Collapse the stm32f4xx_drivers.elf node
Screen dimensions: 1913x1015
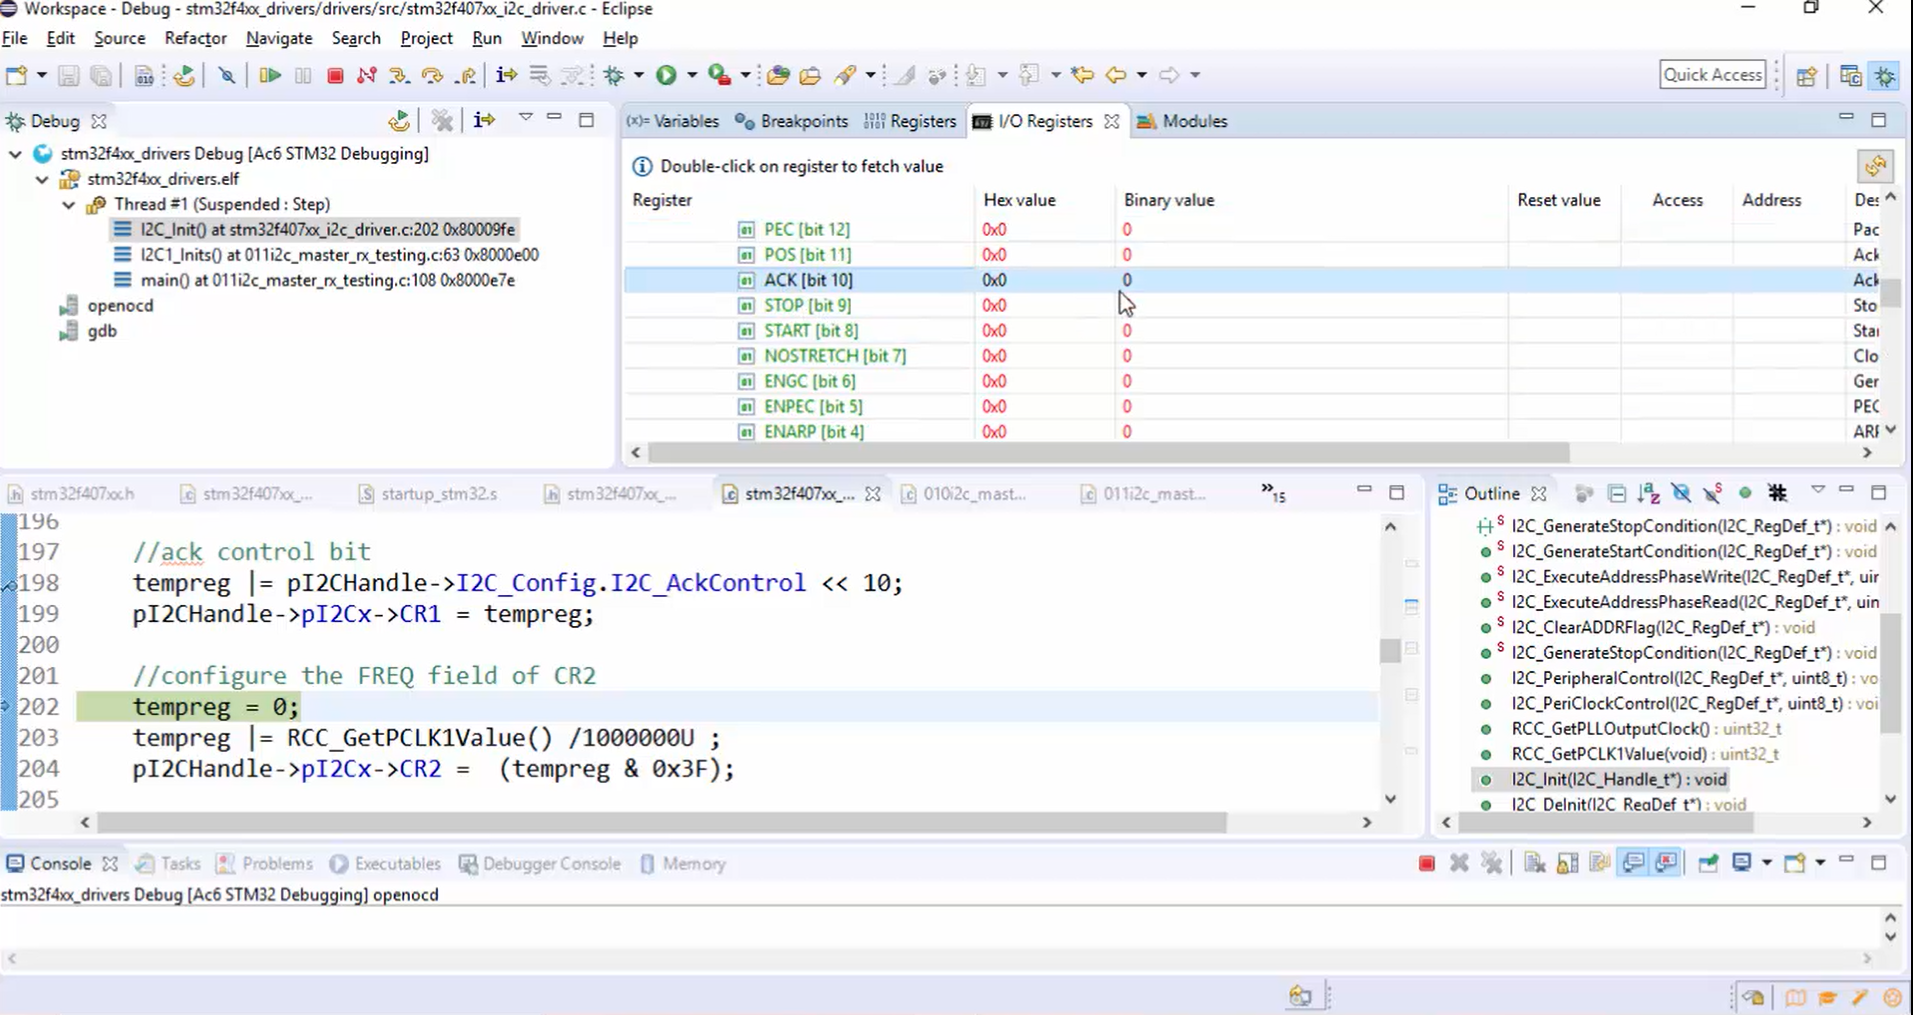(x=42, y=180)
